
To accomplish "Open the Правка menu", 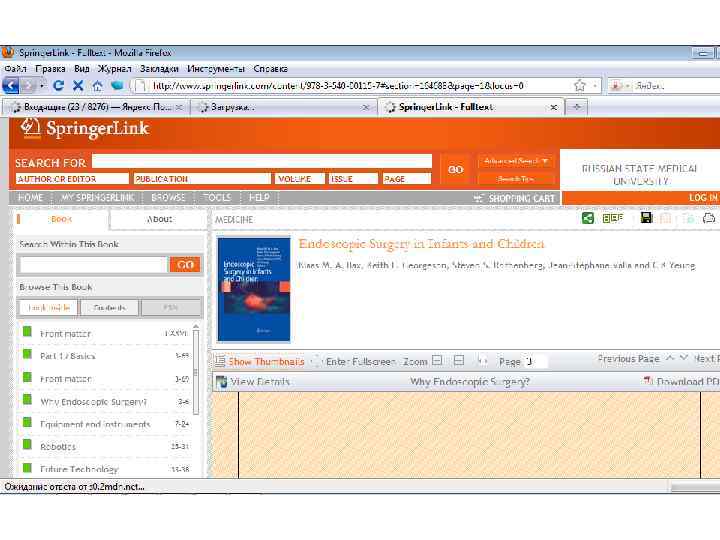I will click(x=50, y=68).
